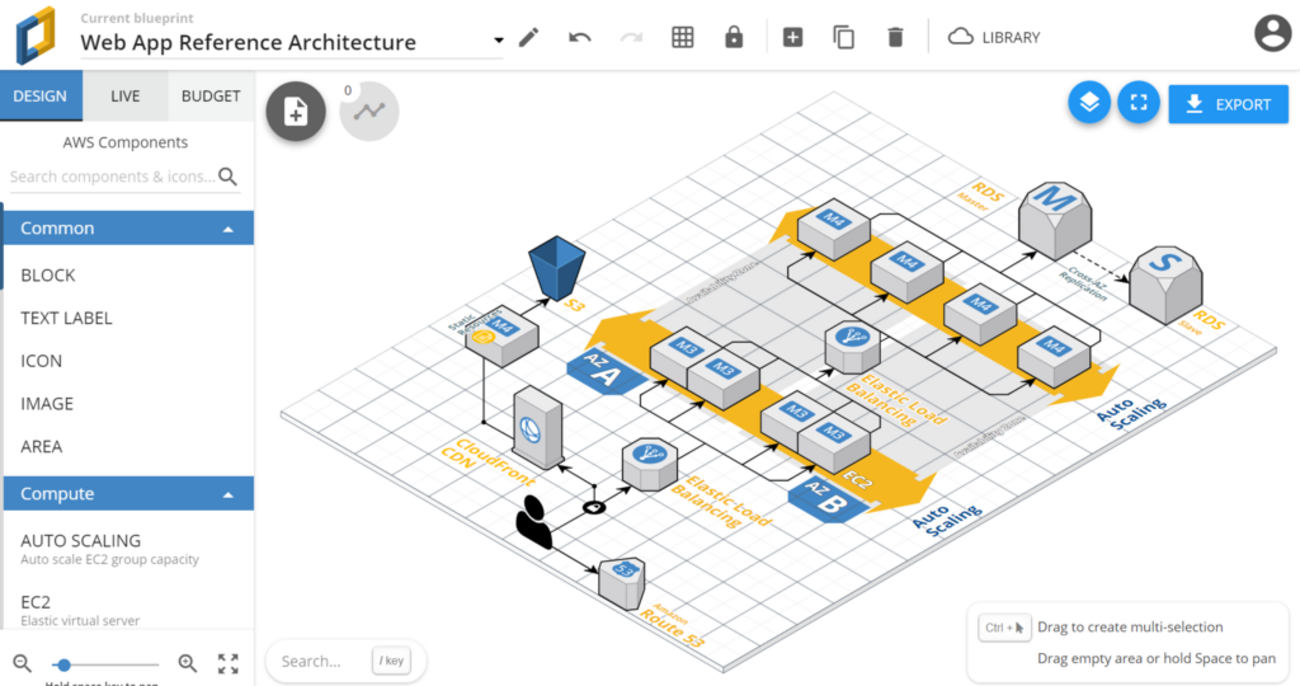Toggle the grid display icon
Viewport: 1300px width, 686px height.
(682, 38)
